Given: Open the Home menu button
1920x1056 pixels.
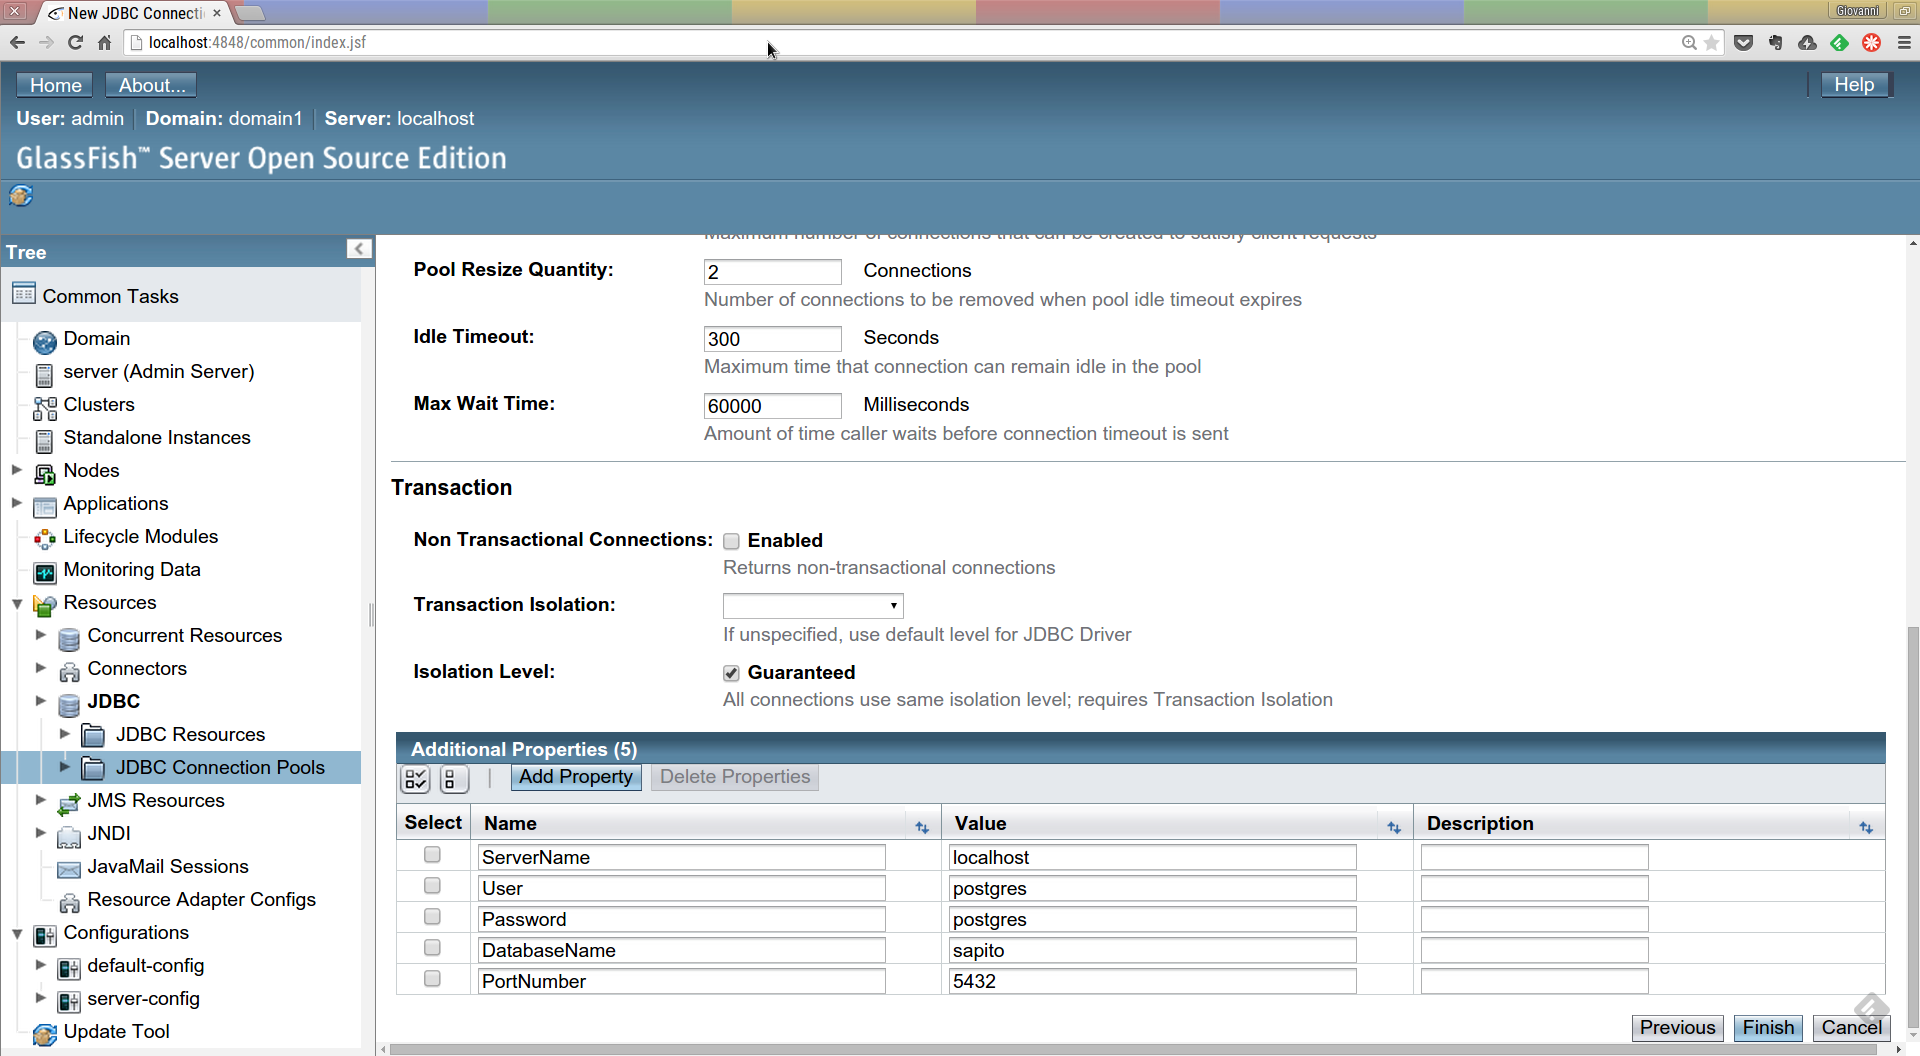Looking at the screenshot, I should 55,85.
